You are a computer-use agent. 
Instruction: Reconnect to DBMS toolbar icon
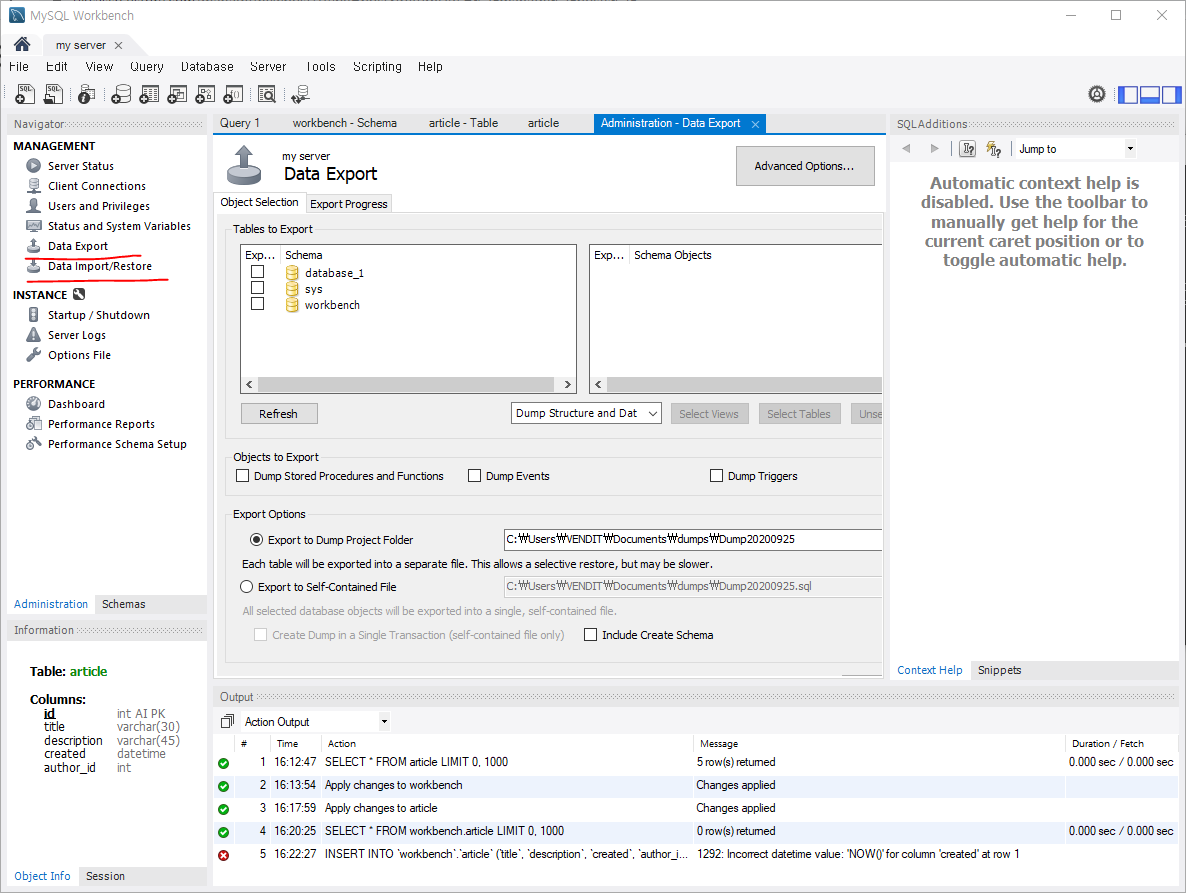(x=300, y=94)
